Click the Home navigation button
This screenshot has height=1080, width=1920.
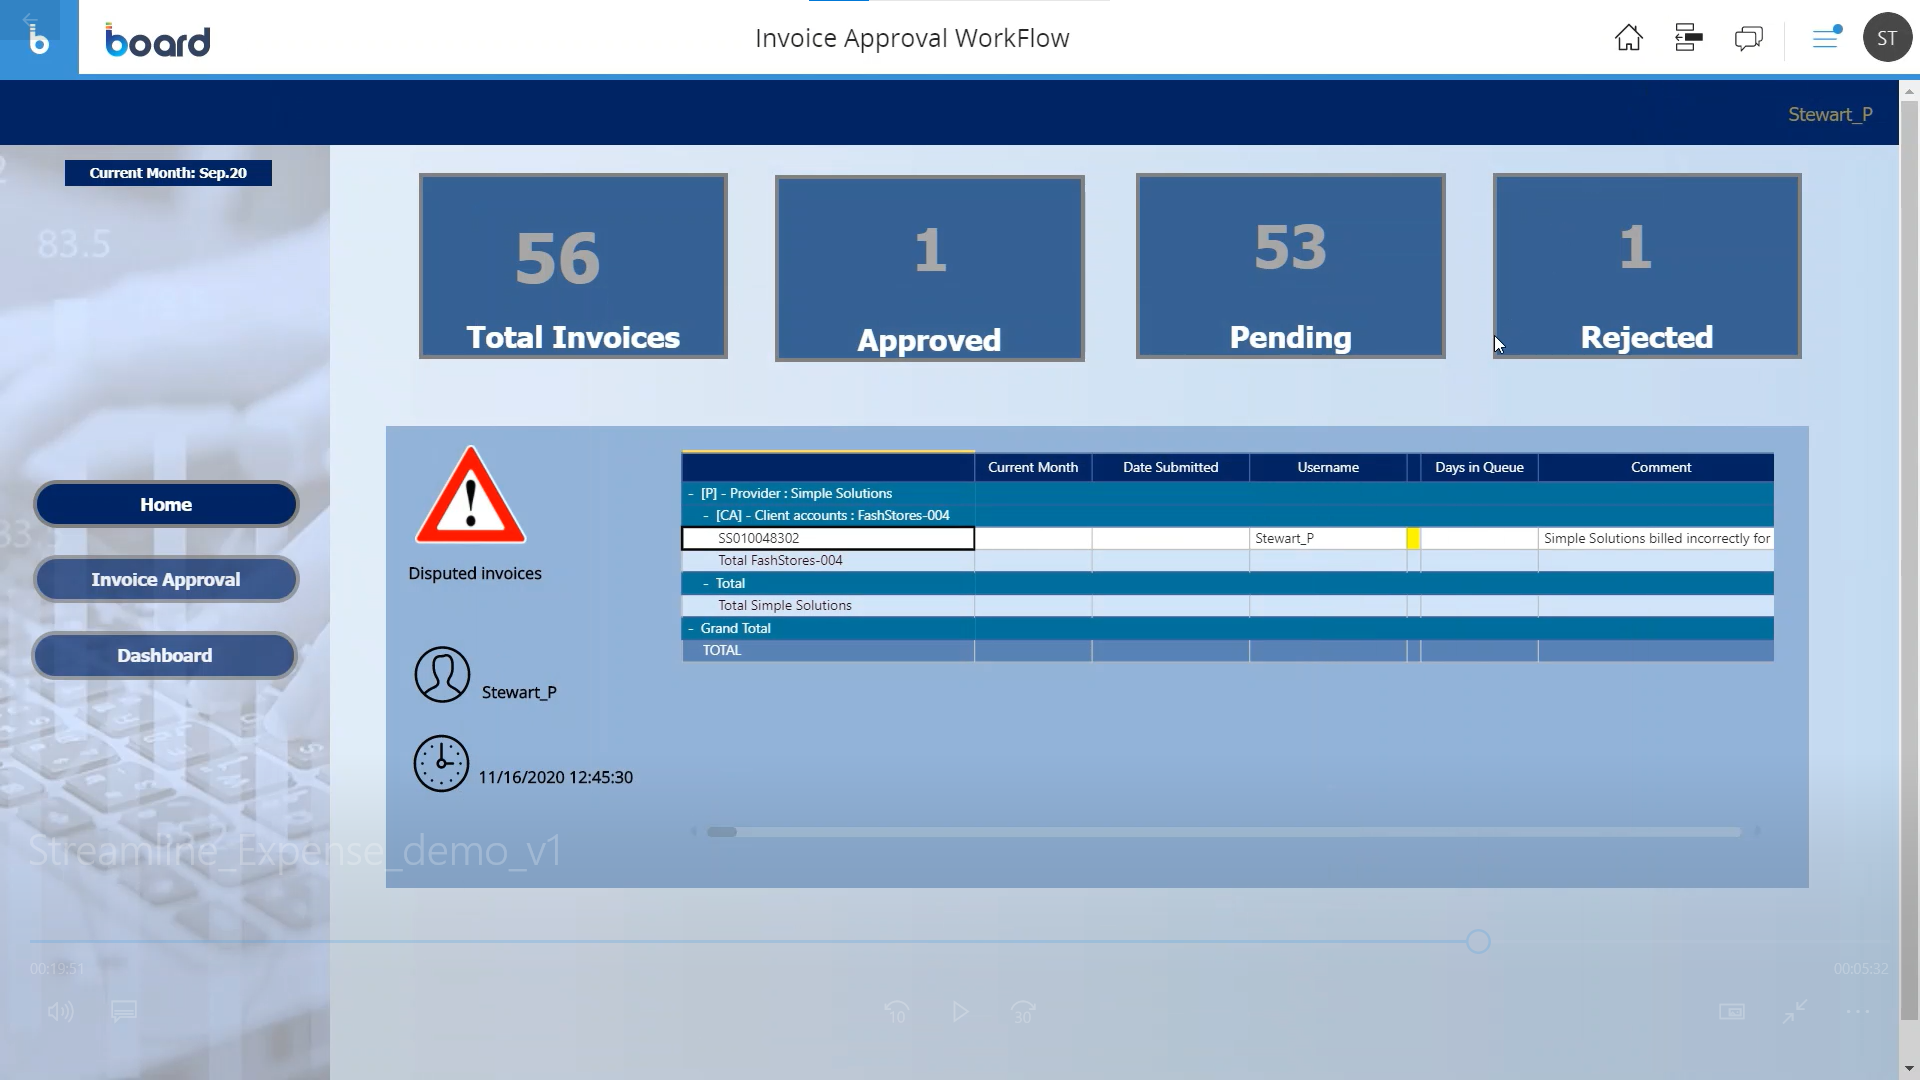click(166, 504)
